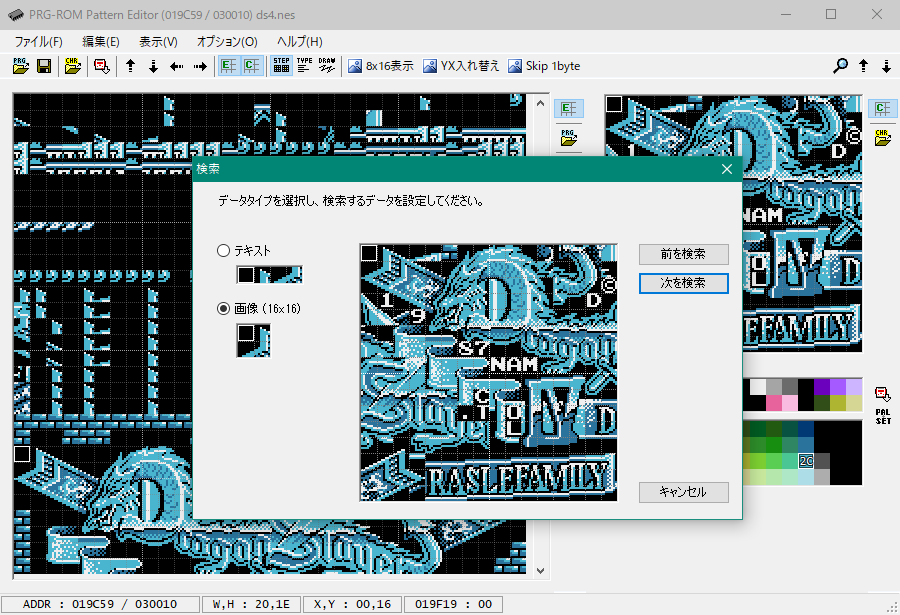Toggle the 8x16表示 display option
900x615 pixels.
381,66
